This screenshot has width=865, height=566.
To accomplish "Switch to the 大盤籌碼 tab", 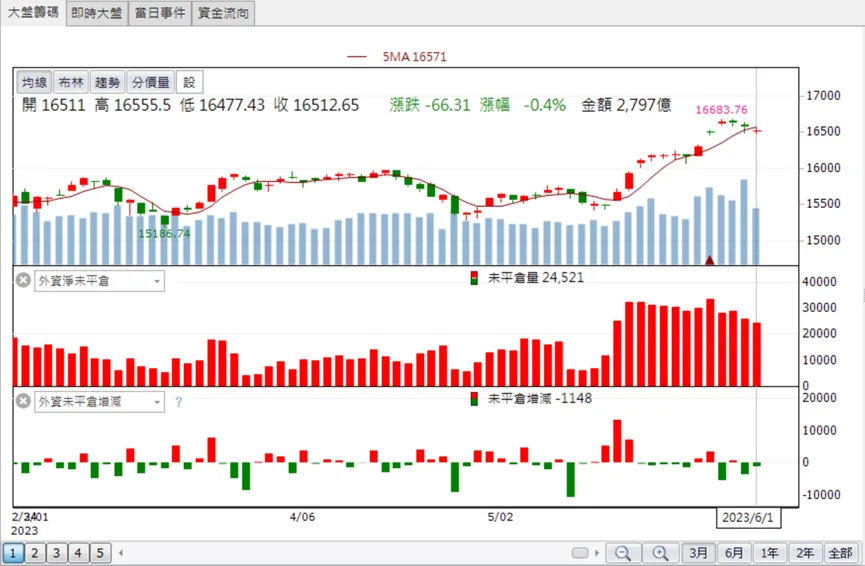I will click(x=33, y=12).
